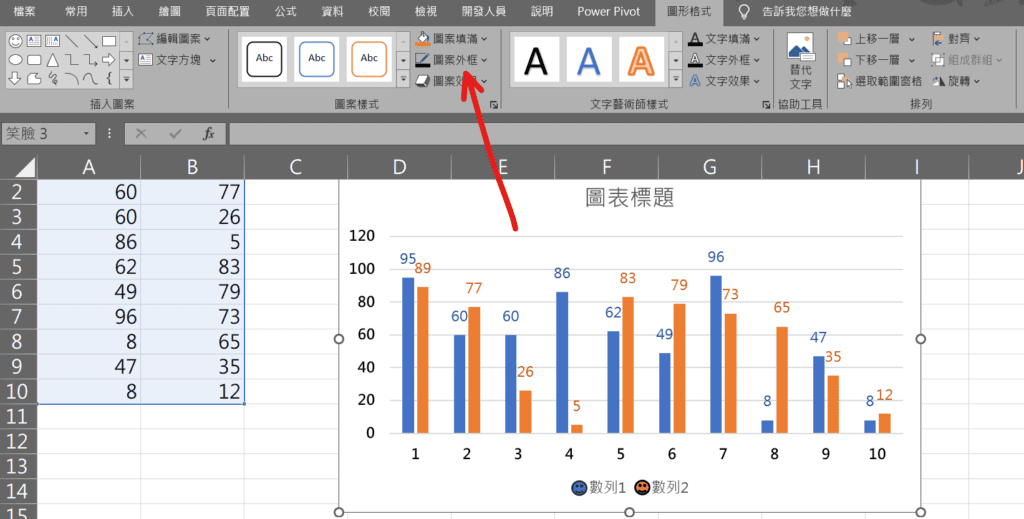Open 文字效果 text effects dropdown
This screenshot has width=1024, height=519.
click(x=724, y=81)
